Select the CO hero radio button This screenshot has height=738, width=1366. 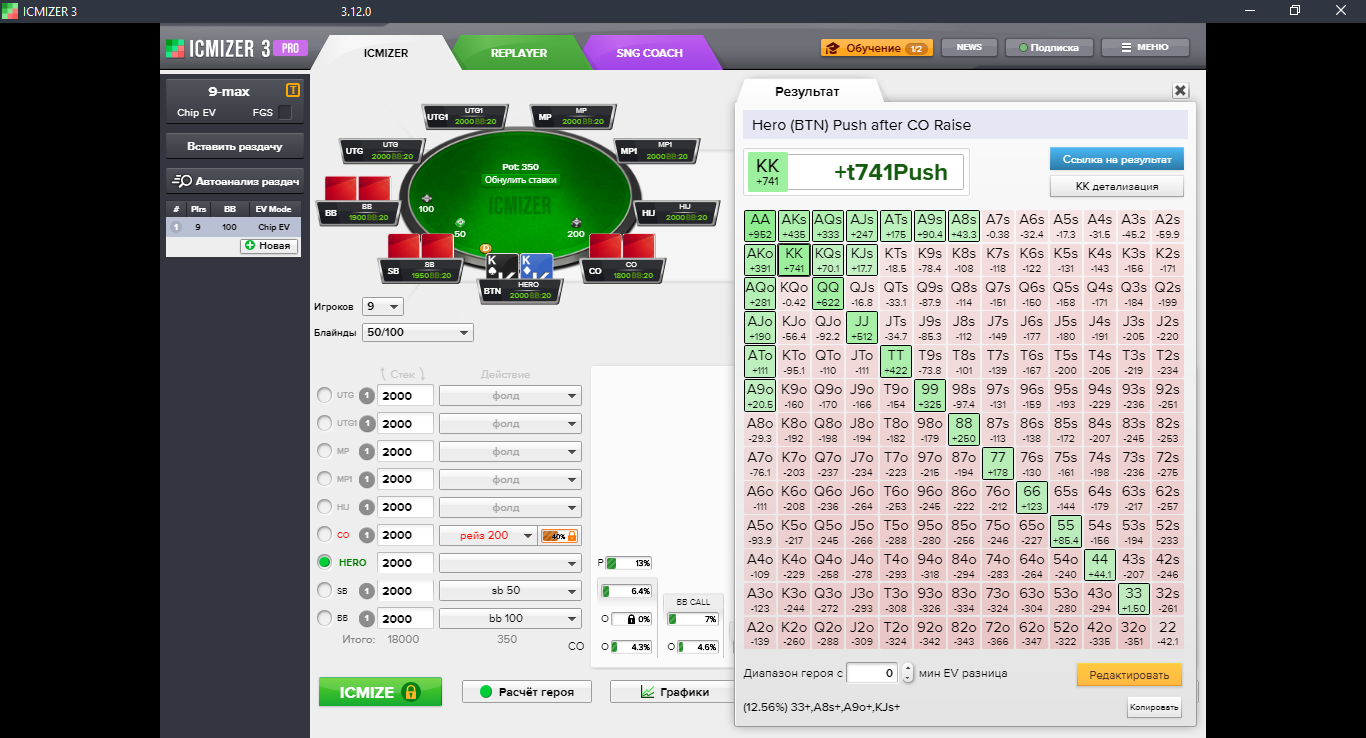click(325, 535)
